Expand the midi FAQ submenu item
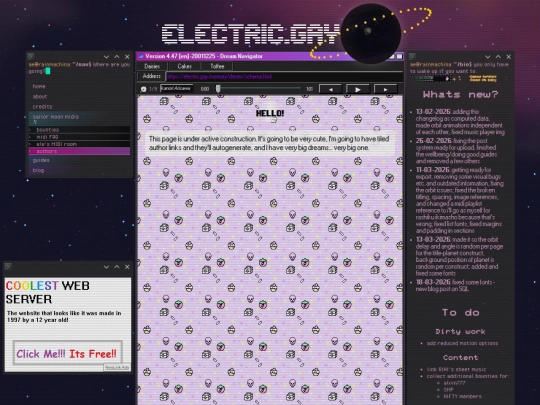 [79, 137]
